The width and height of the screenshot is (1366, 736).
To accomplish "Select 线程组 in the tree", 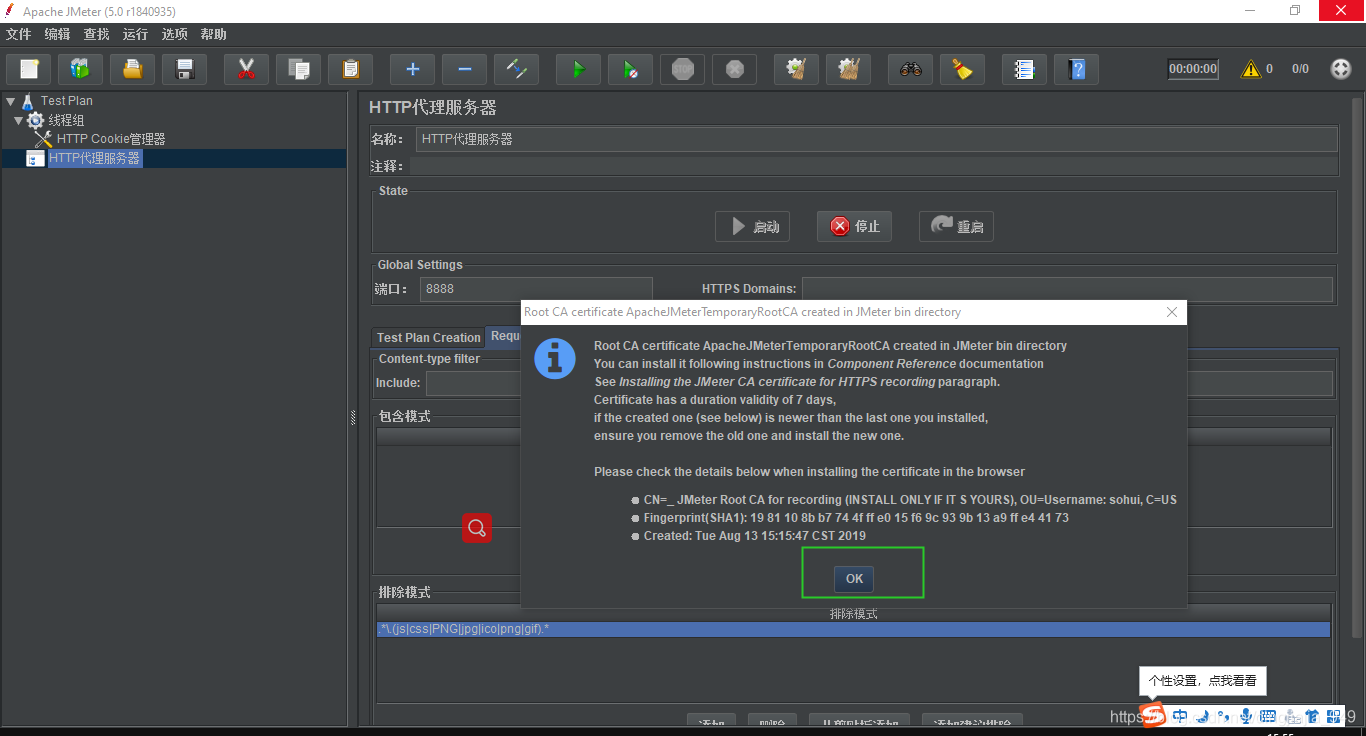I will [67, 120].
